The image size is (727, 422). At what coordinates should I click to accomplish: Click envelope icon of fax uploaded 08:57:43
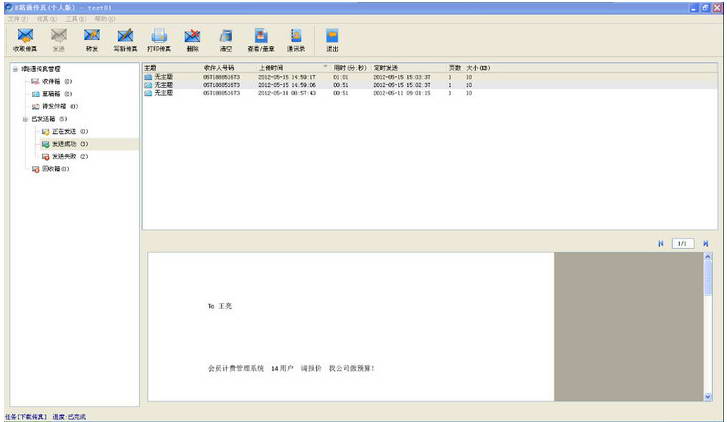point(148,93)
